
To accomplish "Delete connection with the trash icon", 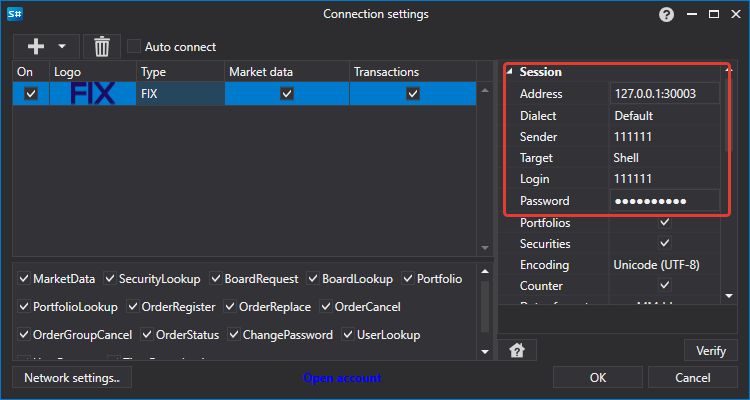I will [102, 47].
